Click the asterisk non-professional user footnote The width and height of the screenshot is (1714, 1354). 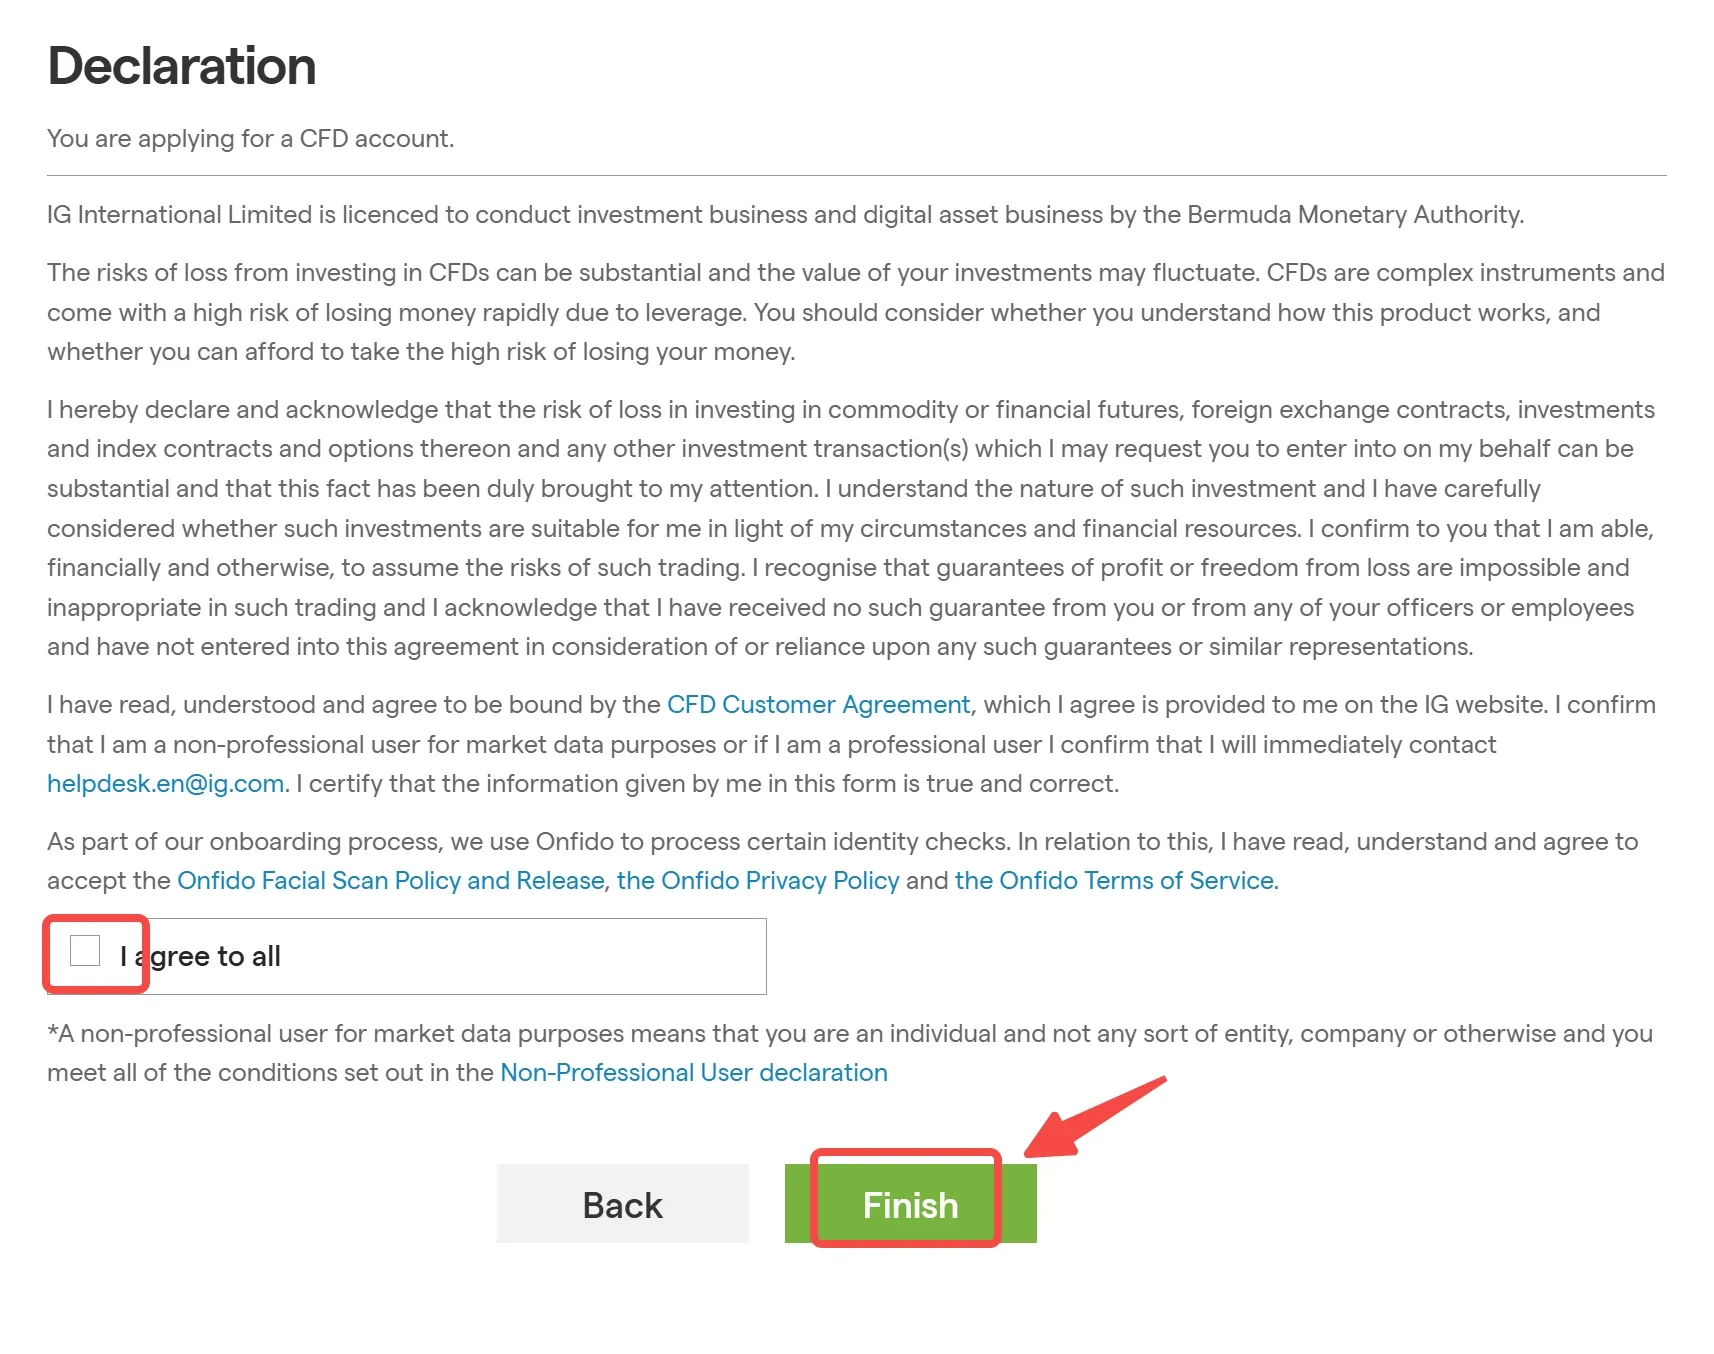tap(850, 1053)
